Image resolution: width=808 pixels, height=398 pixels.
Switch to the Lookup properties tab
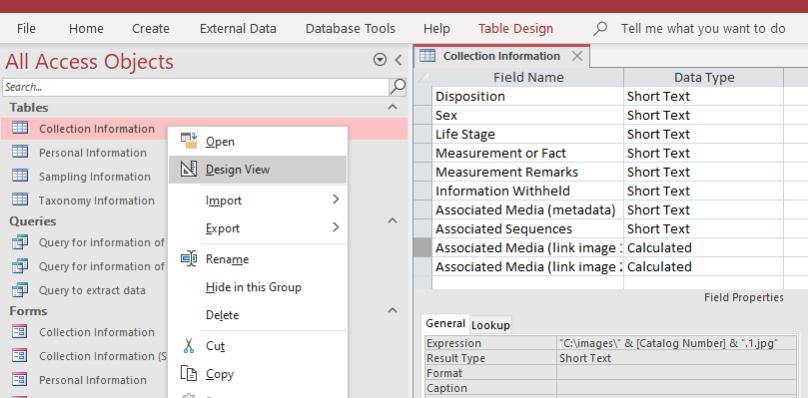coord(491,325)
